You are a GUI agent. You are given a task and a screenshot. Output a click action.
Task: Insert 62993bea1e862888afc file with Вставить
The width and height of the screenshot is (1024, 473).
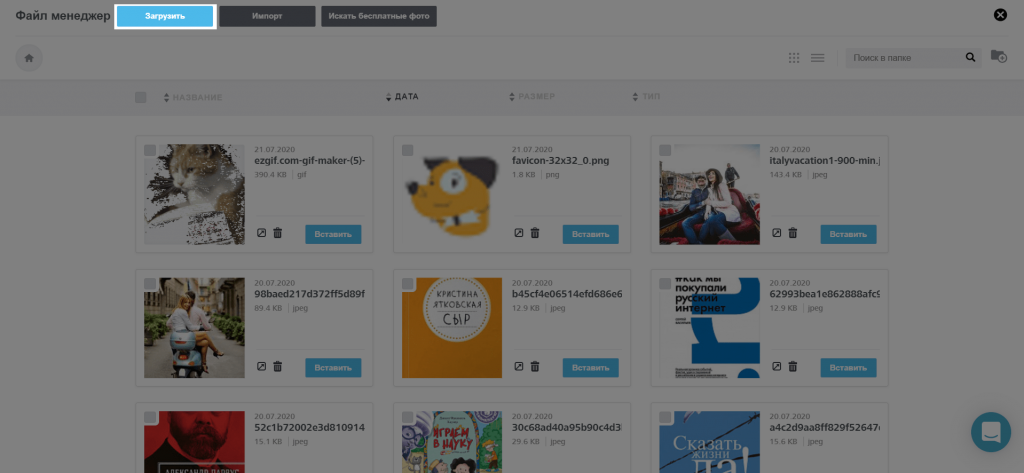[848, 368]
